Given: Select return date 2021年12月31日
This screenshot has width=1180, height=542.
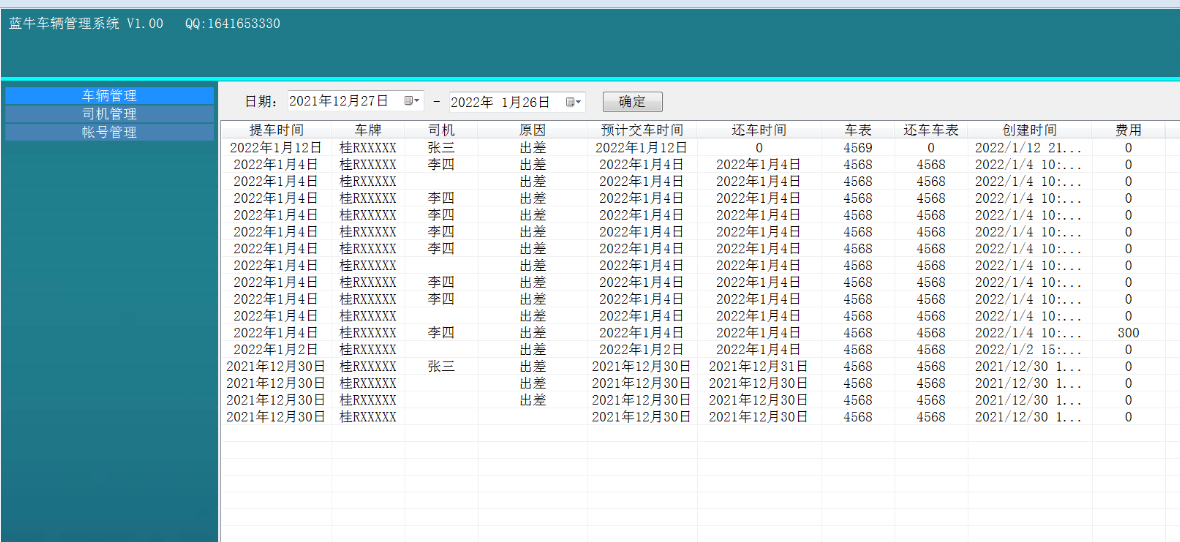Looking at the screenshot, I should 759,367.
